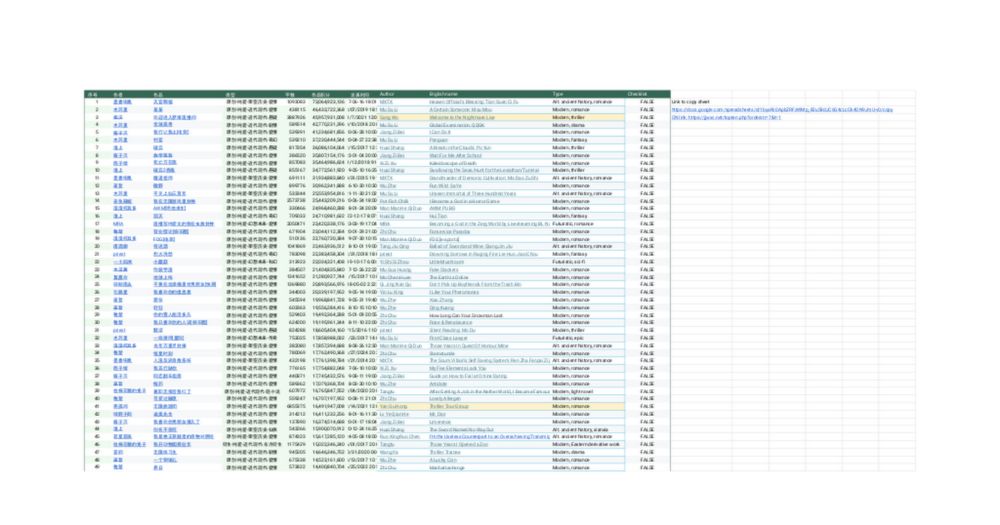Viewport: 1000px width, 525px height.
Task: Open the highlighted 'Thriller Tour Group' link
Action: pyautogui.click(x=449, y=406)
